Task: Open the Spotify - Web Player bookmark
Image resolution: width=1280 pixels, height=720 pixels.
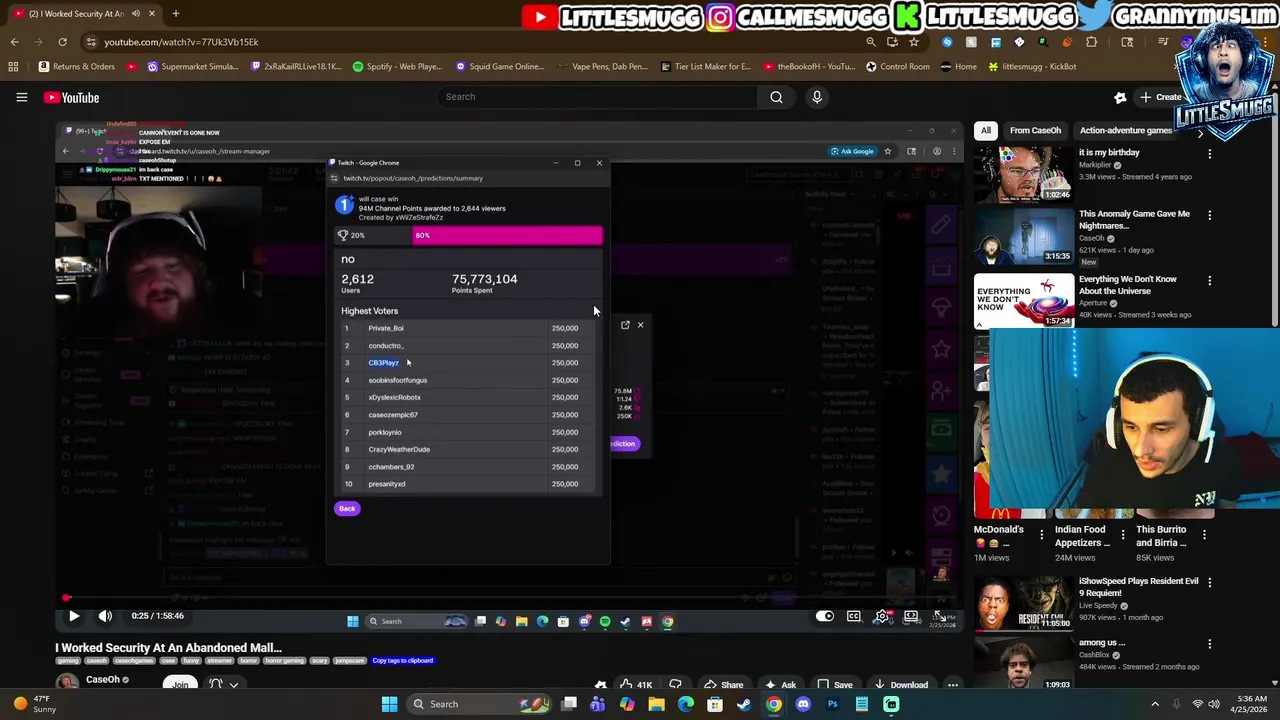Action: click(x=397, y=67)
